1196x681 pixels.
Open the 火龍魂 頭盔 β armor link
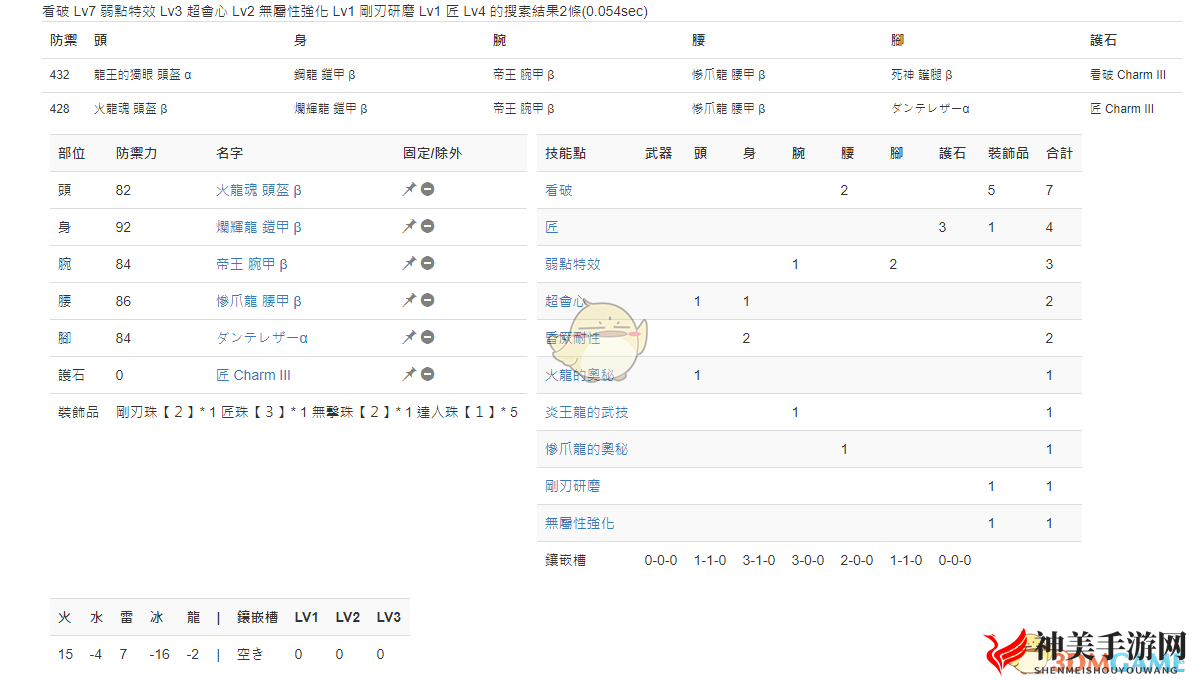pyautogui.click(x=259, y=190)
